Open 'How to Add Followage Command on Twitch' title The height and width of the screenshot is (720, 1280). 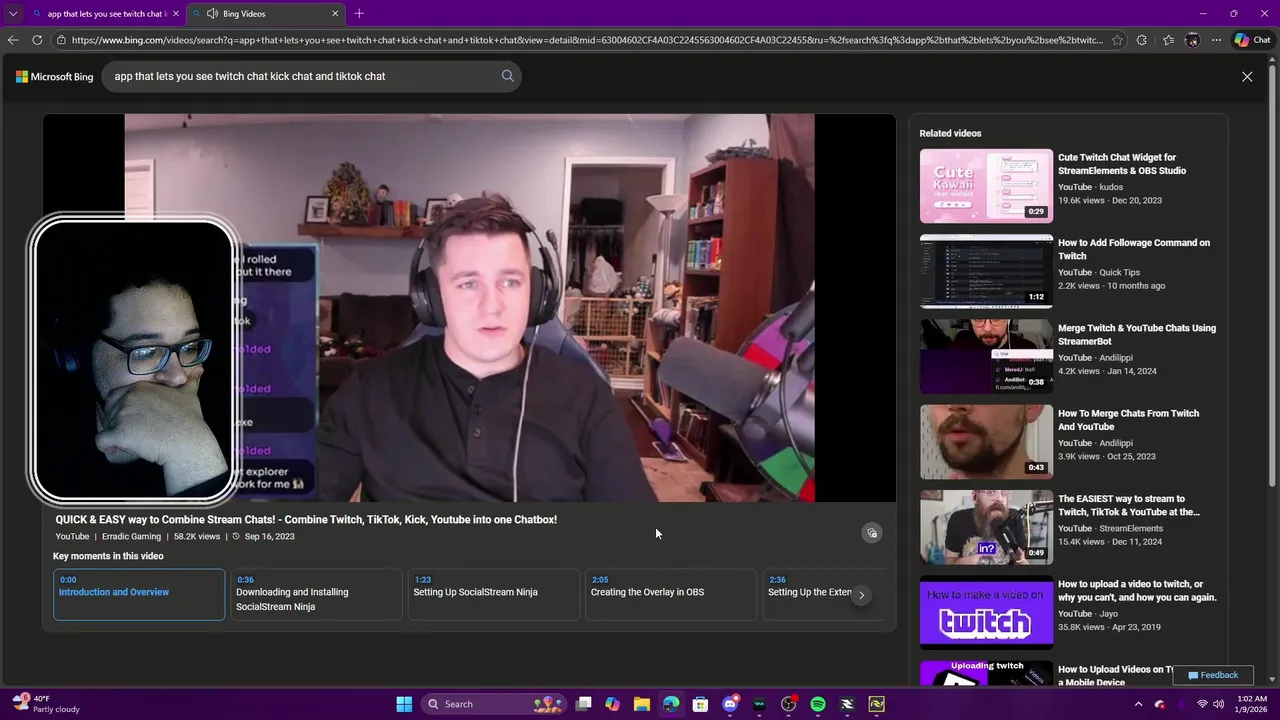click(1134, 249)
